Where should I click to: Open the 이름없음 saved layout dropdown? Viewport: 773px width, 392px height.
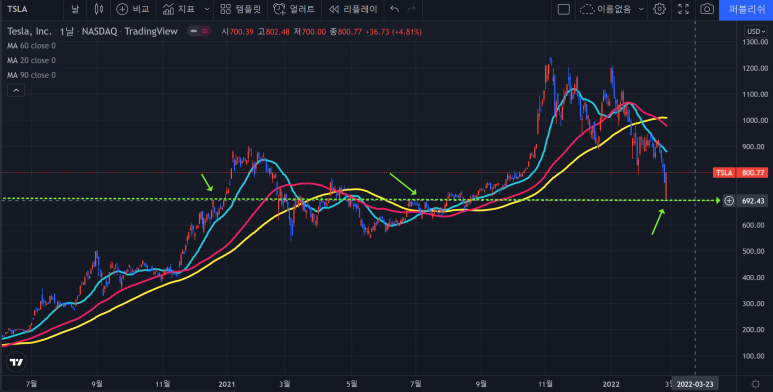pyautogui.click(x=612, y=9)
